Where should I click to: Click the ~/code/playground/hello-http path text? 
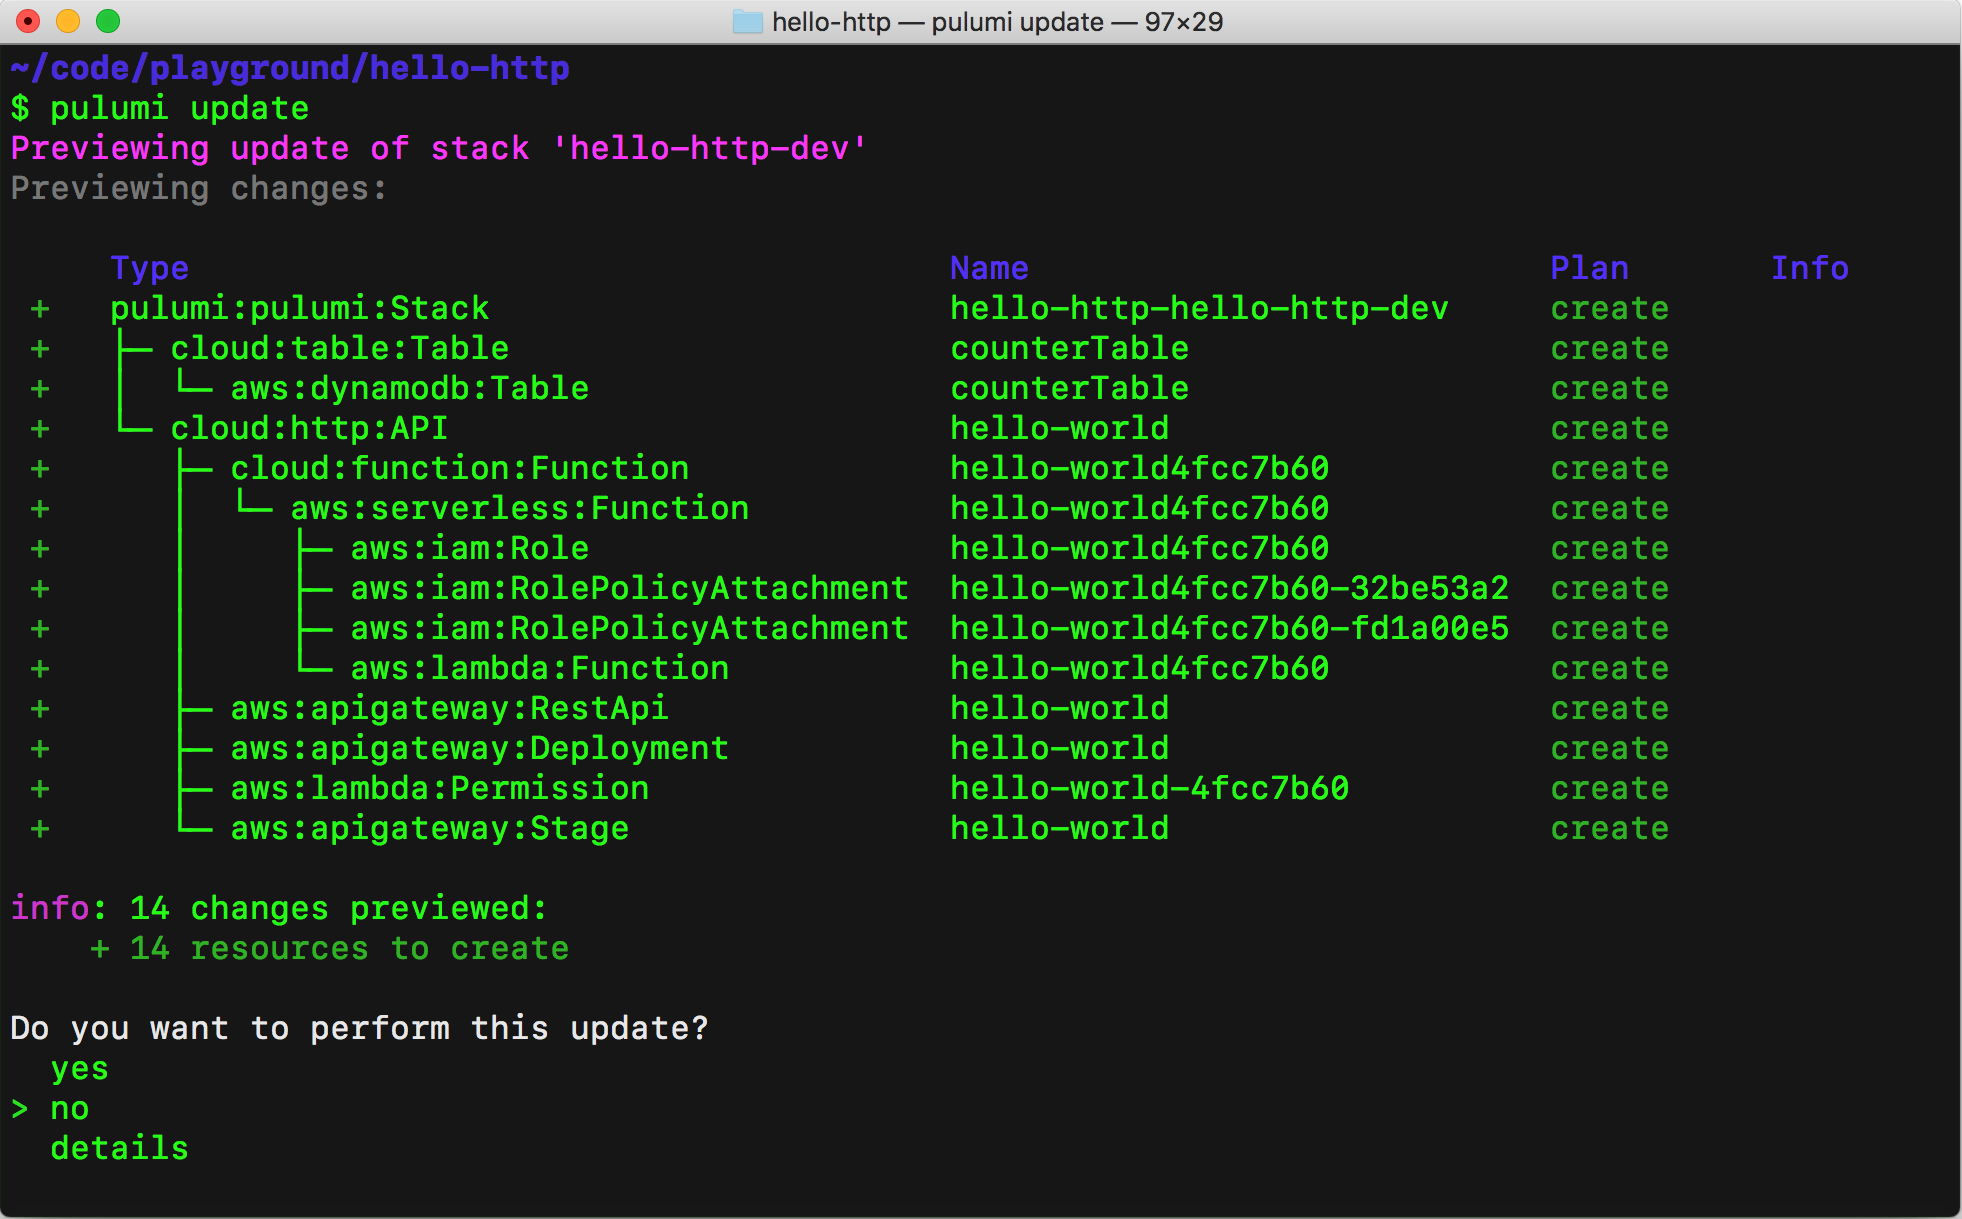290,68
